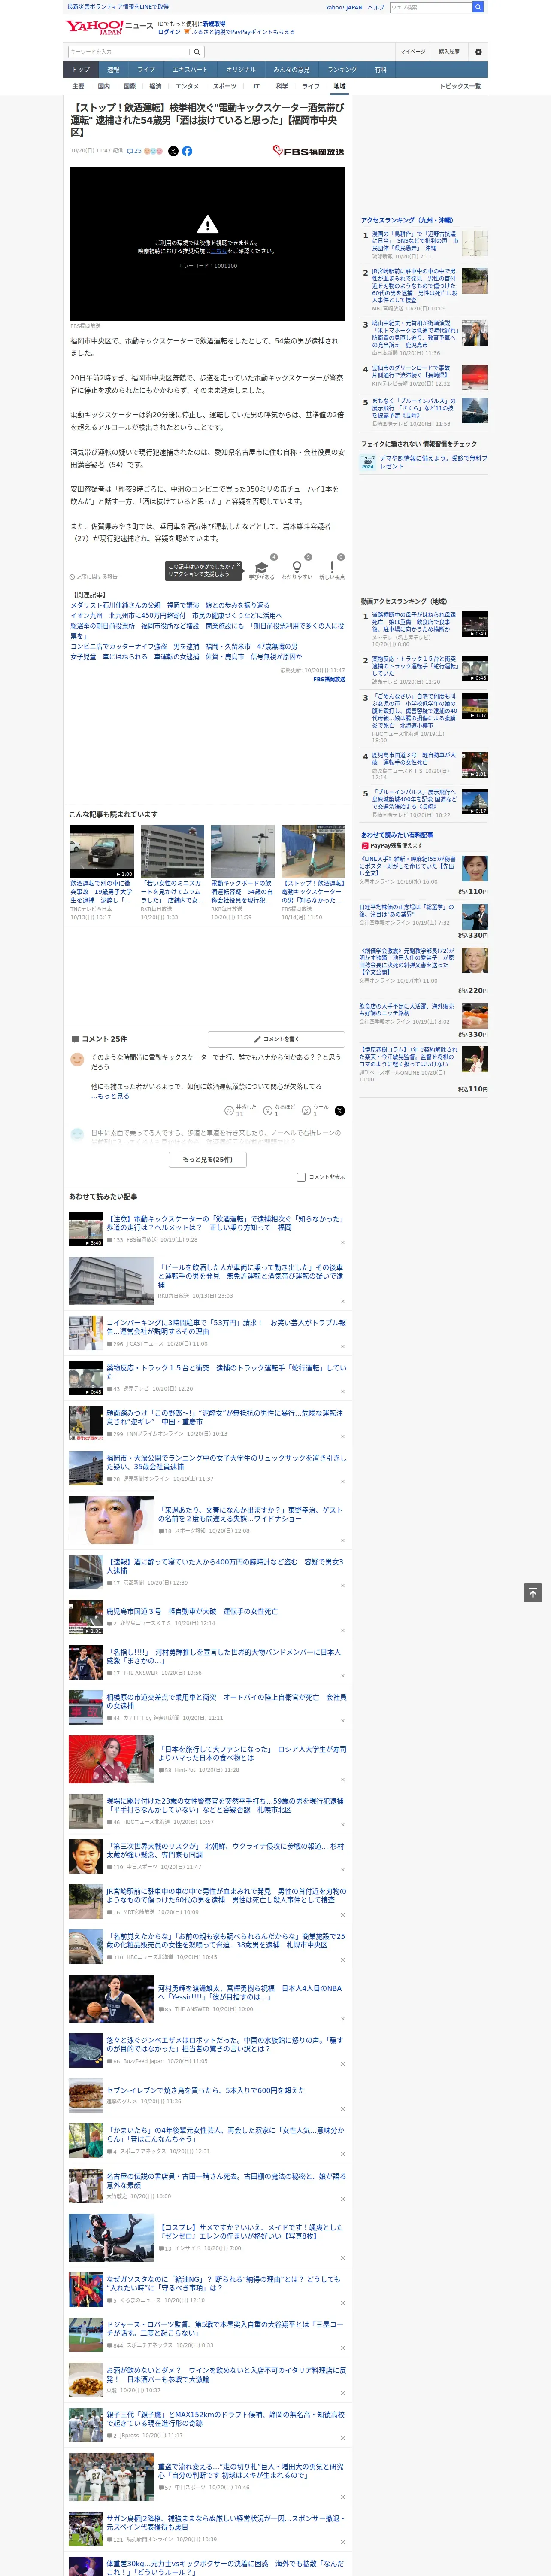Open the settings gear icon

(478, 52)
